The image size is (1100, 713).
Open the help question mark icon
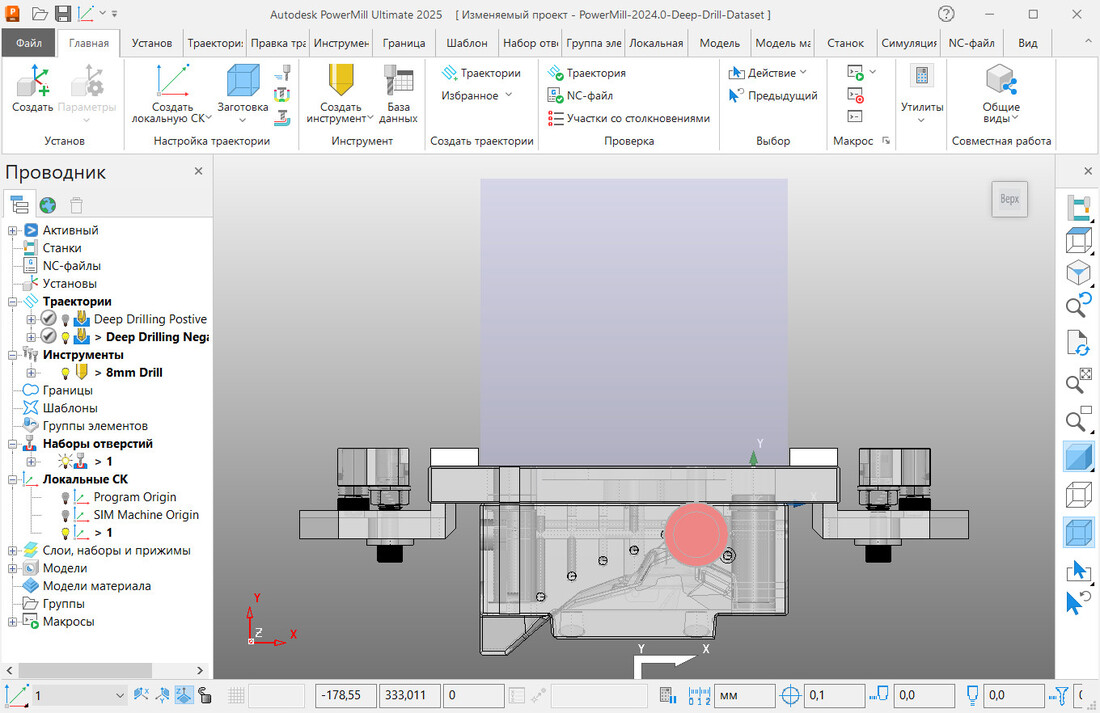coord(946,14)
